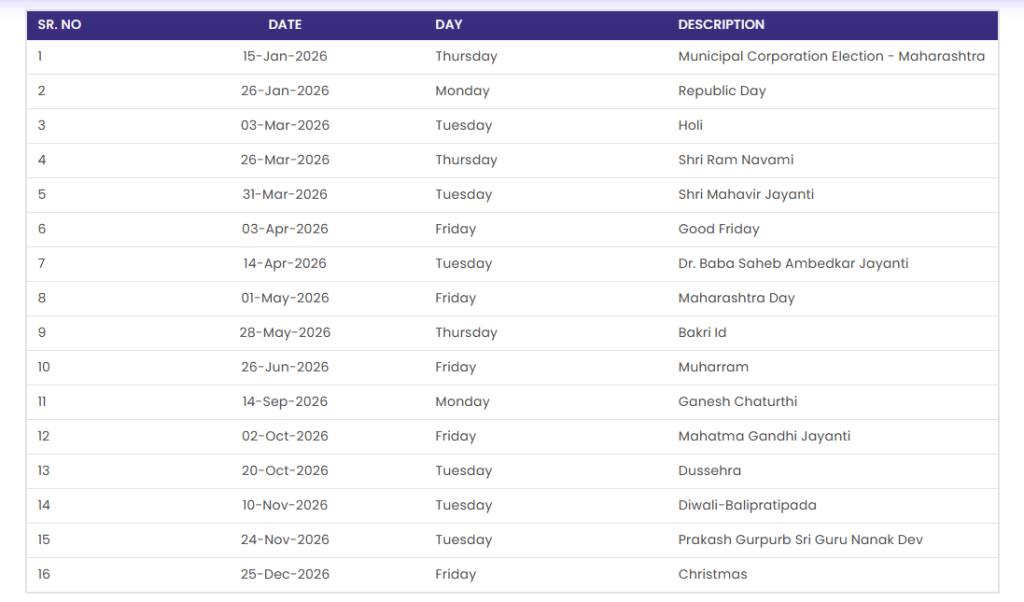This screenshot has height=602, width=1024.
Task: Select the Republic Day description cell
Action: pyautogui.click(x=722, y=91)
